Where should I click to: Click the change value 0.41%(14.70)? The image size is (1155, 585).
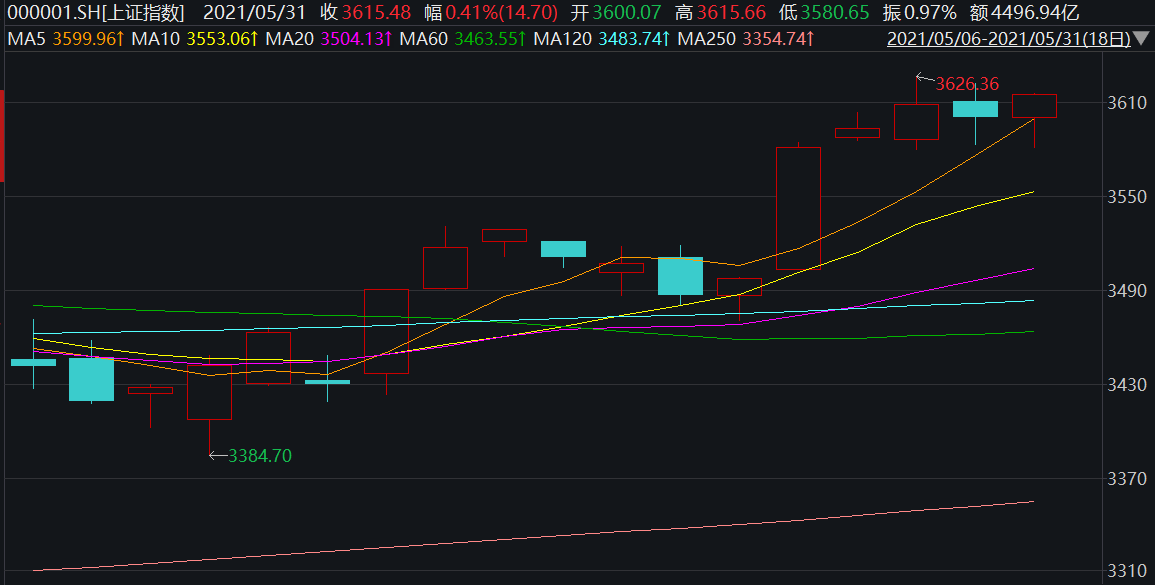[502, 13]
